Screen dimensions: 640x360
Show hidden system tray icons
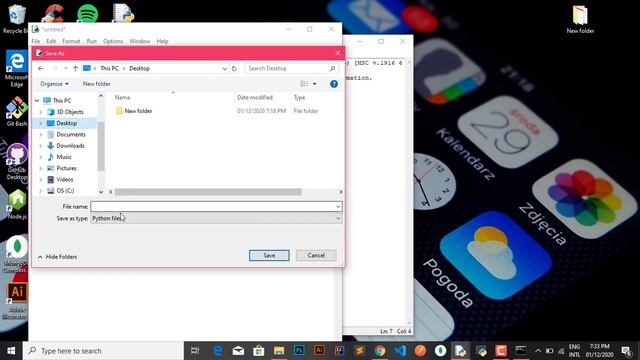538,351
